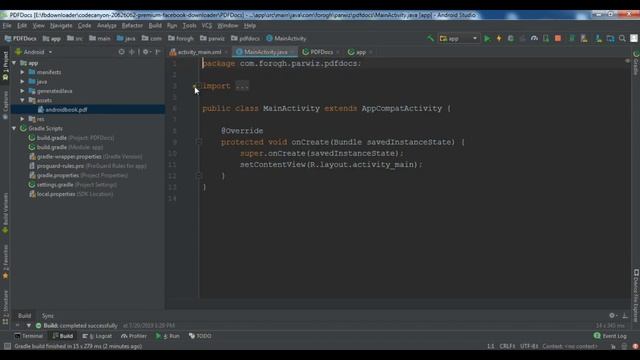Open the TODO tool window

tap(200, 336)
